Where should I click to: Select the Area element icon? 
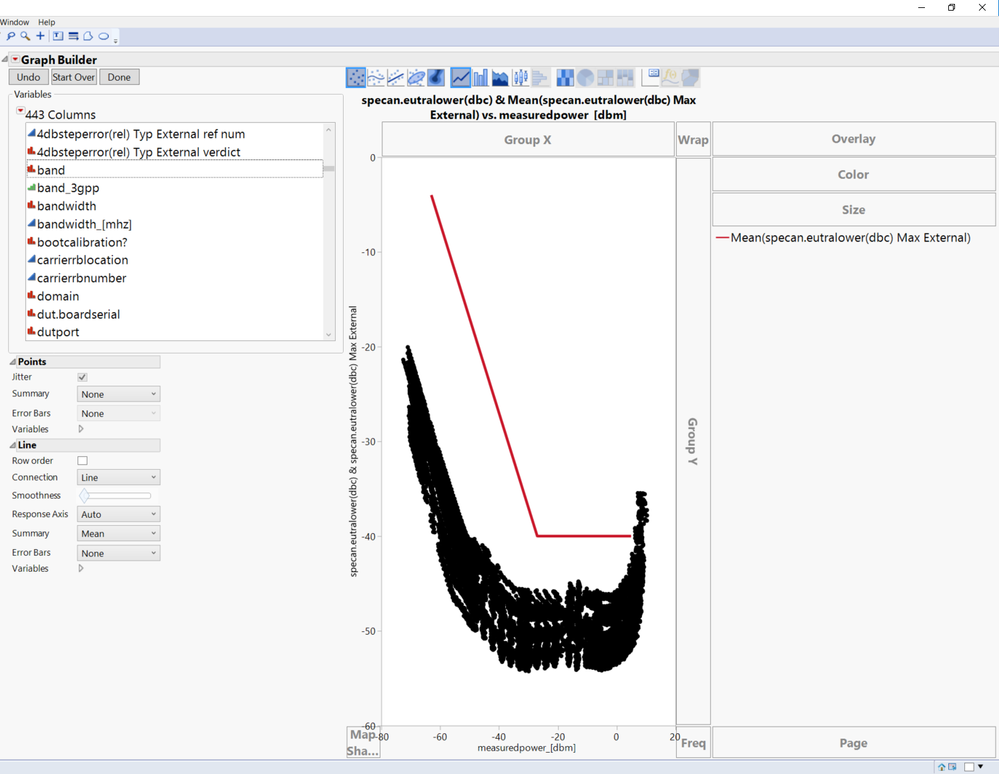(x=500, y=77)
